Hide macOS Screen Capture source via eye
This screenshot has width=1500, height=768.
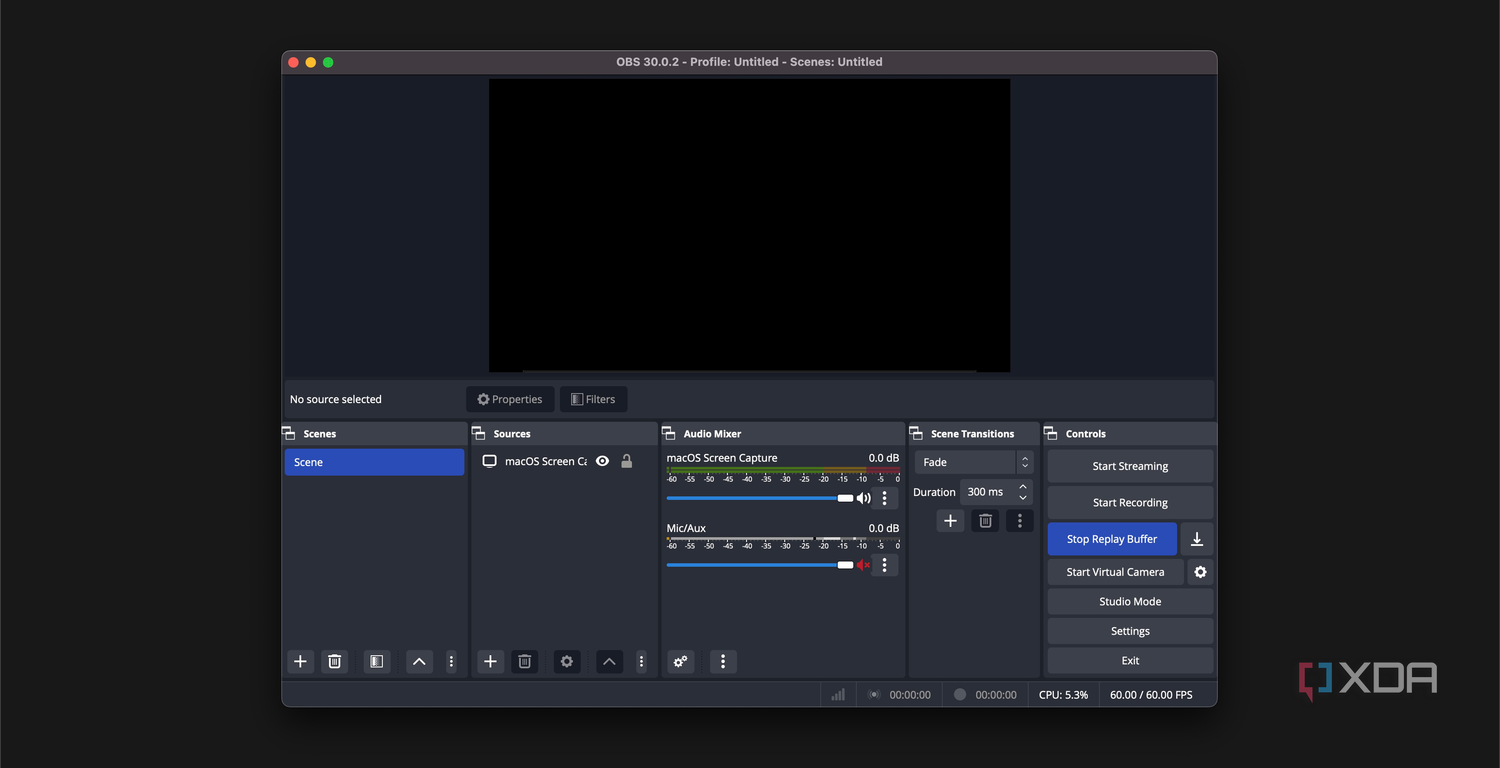tap(602, 461)
